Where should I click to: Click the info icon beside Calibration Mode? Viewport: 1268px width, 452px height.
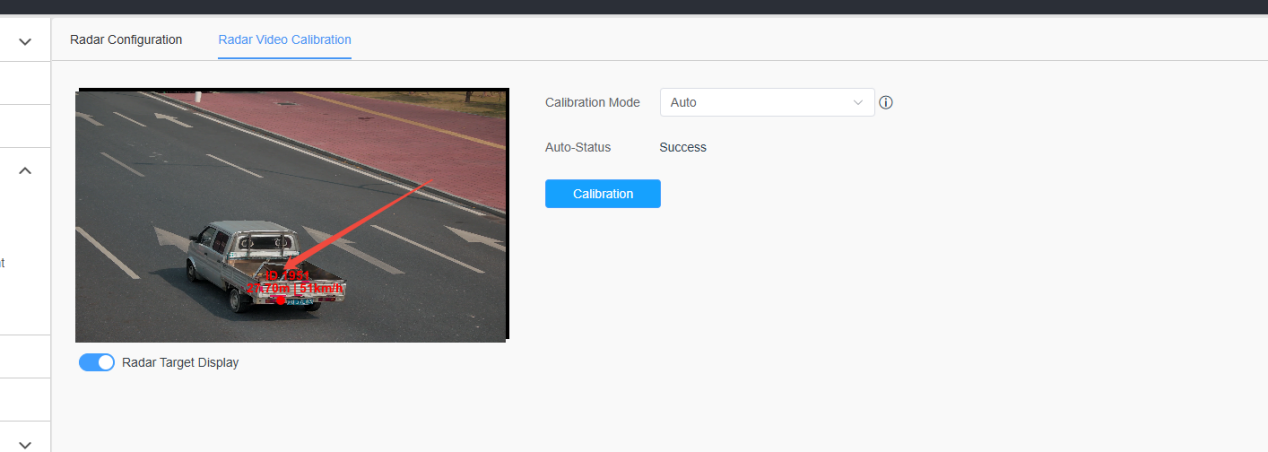885,103
